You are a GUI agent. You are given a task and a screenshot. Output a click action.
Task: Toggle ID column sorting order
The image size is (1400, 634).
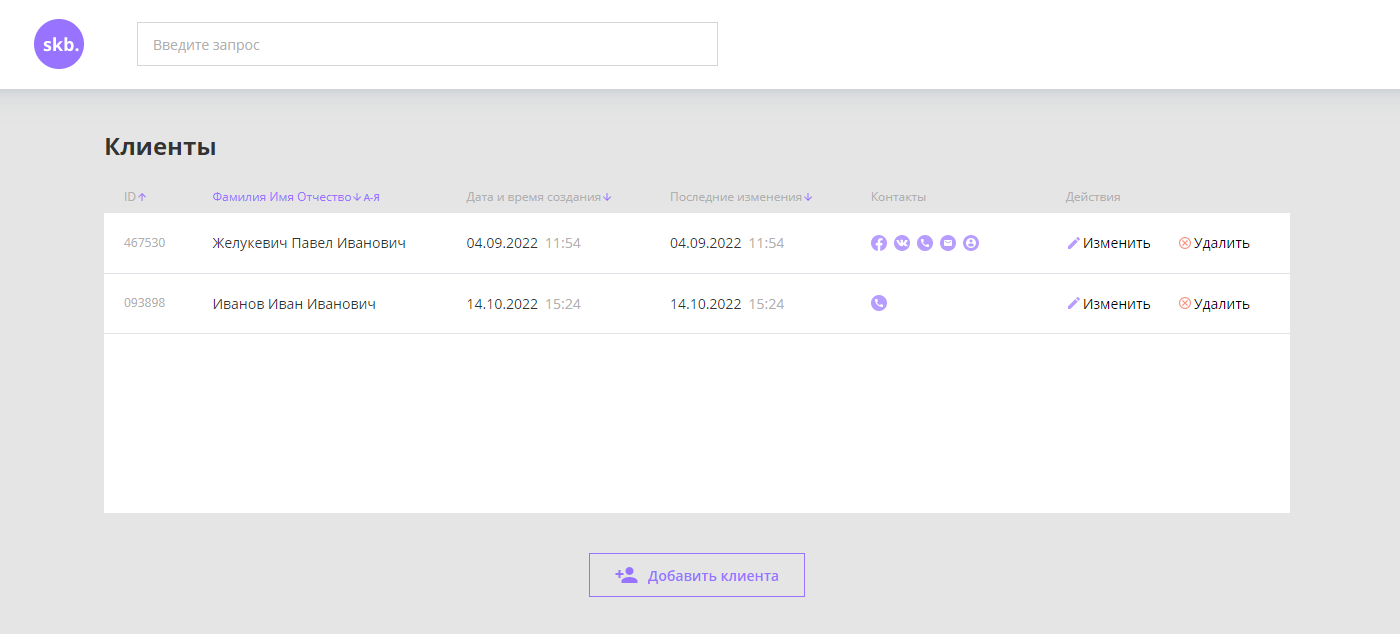[134, 196]
